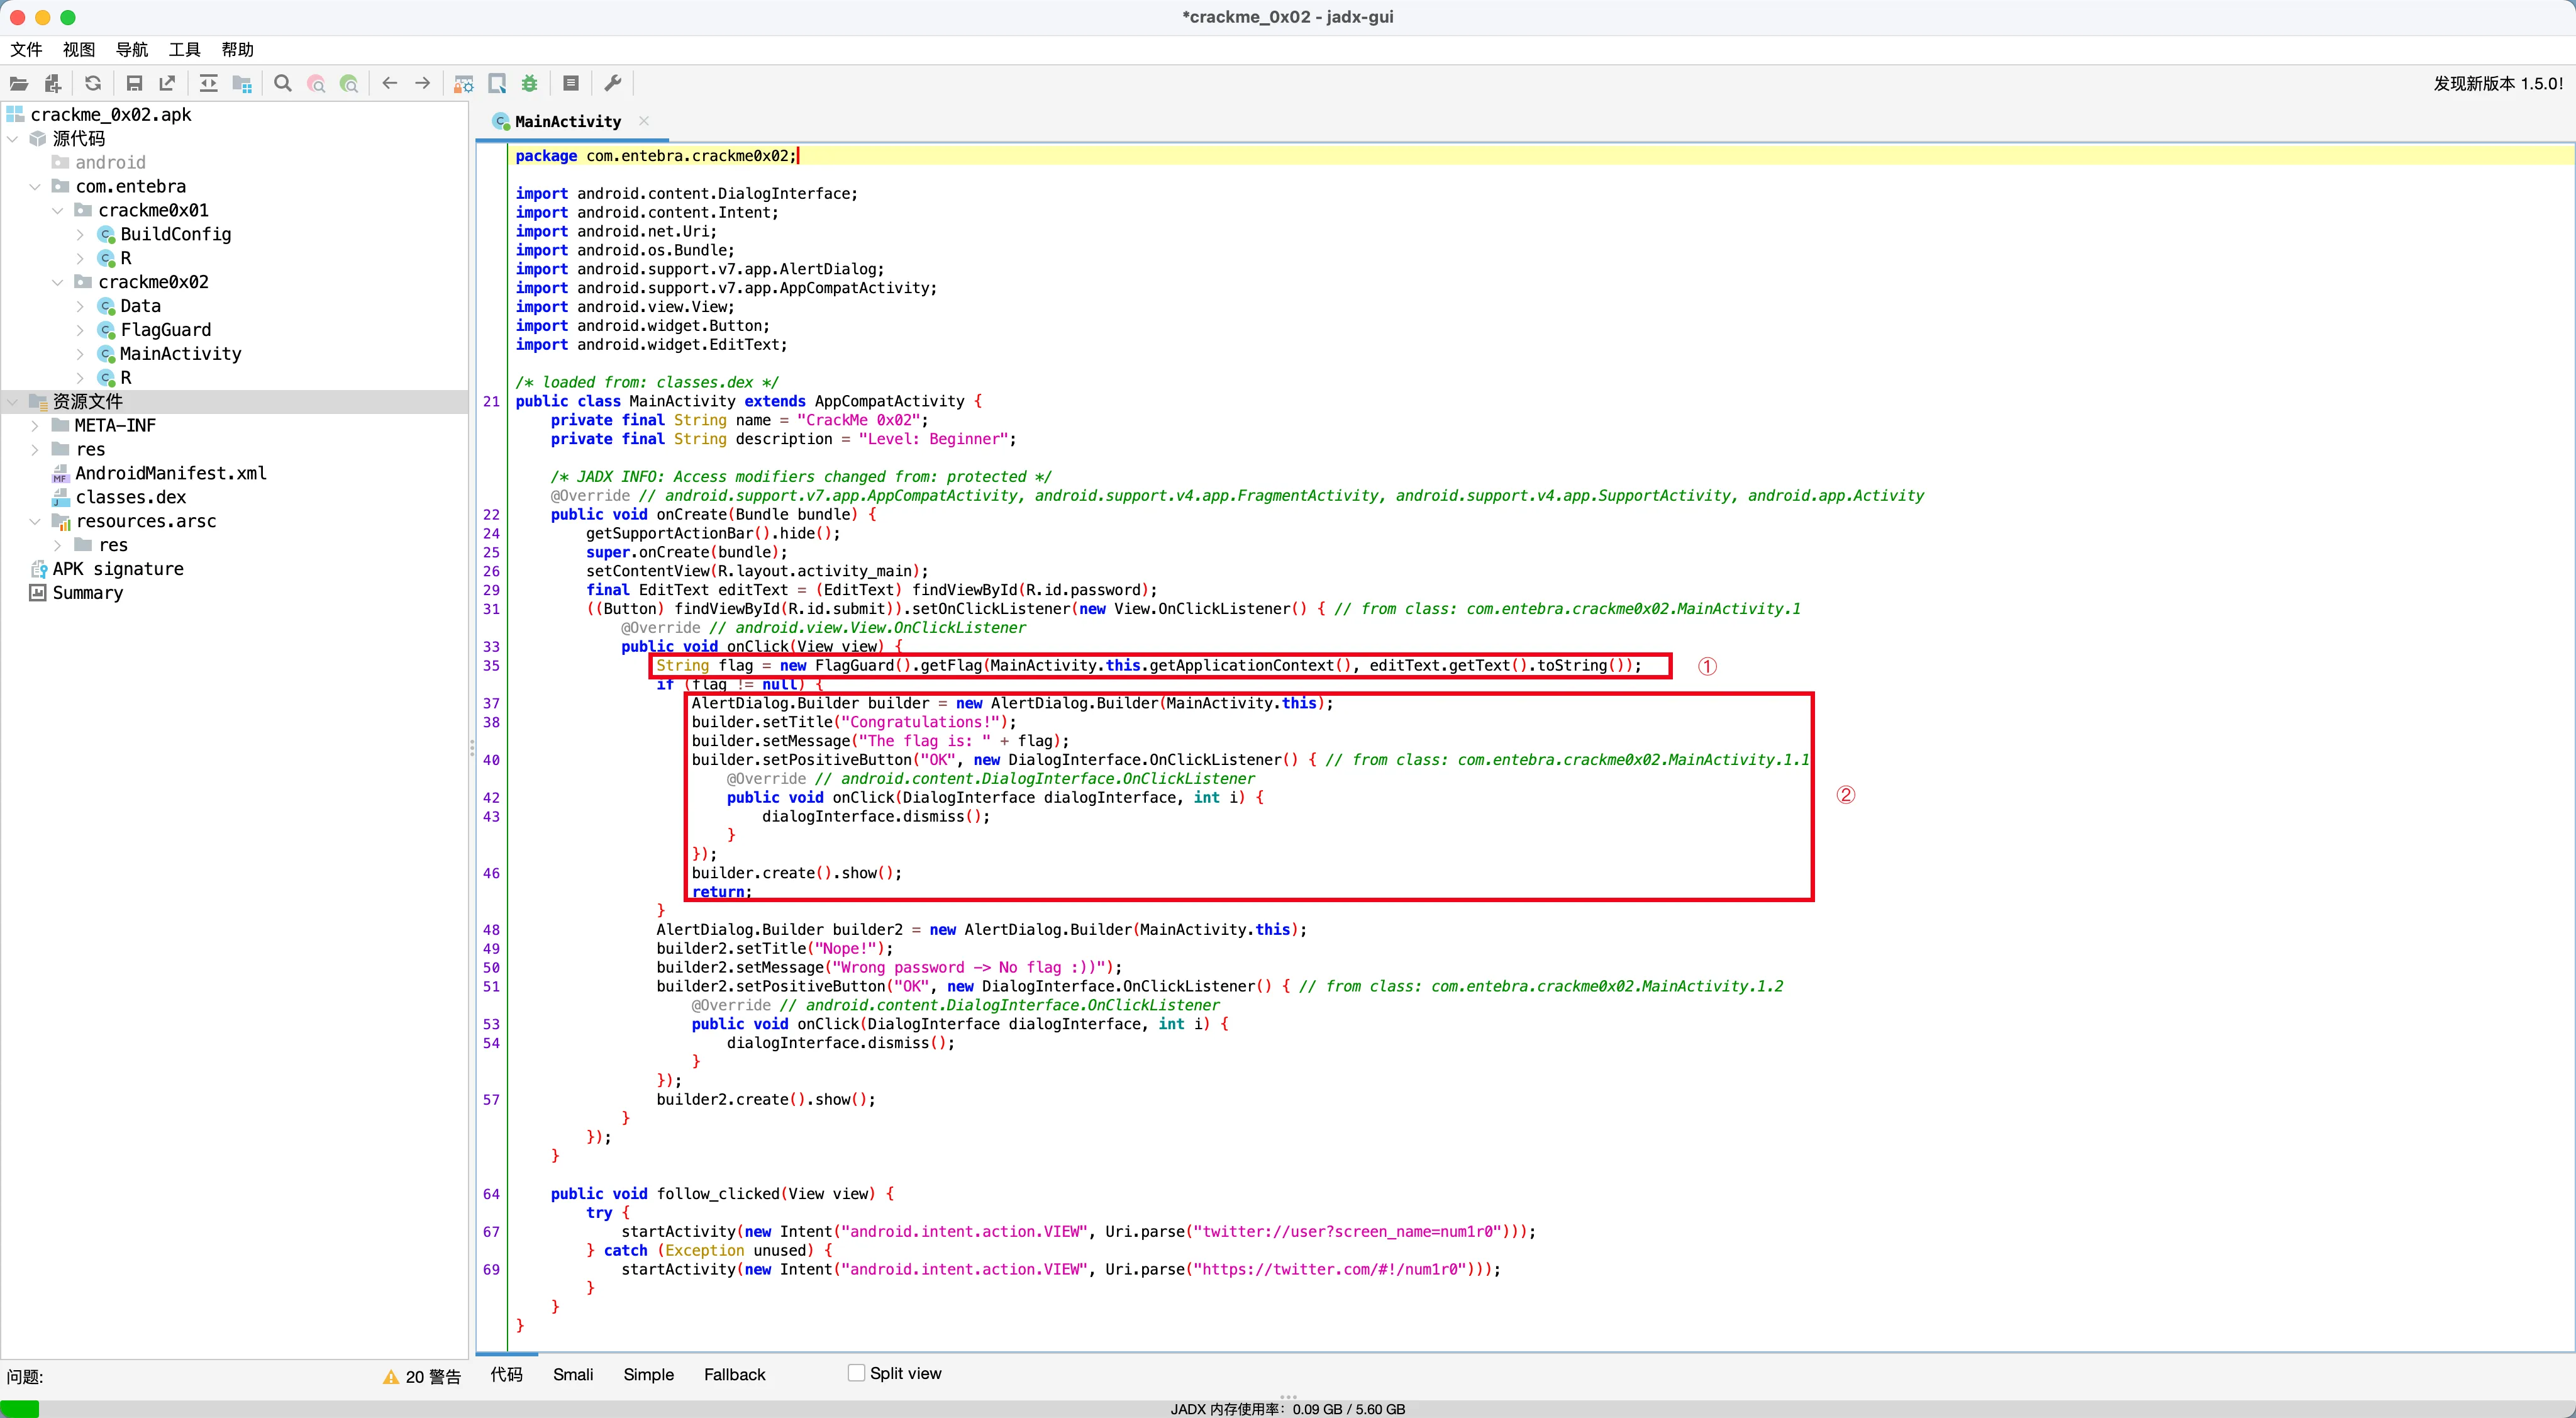
Task: Switch to the Fallback view tab
Action: point(734,1374)
